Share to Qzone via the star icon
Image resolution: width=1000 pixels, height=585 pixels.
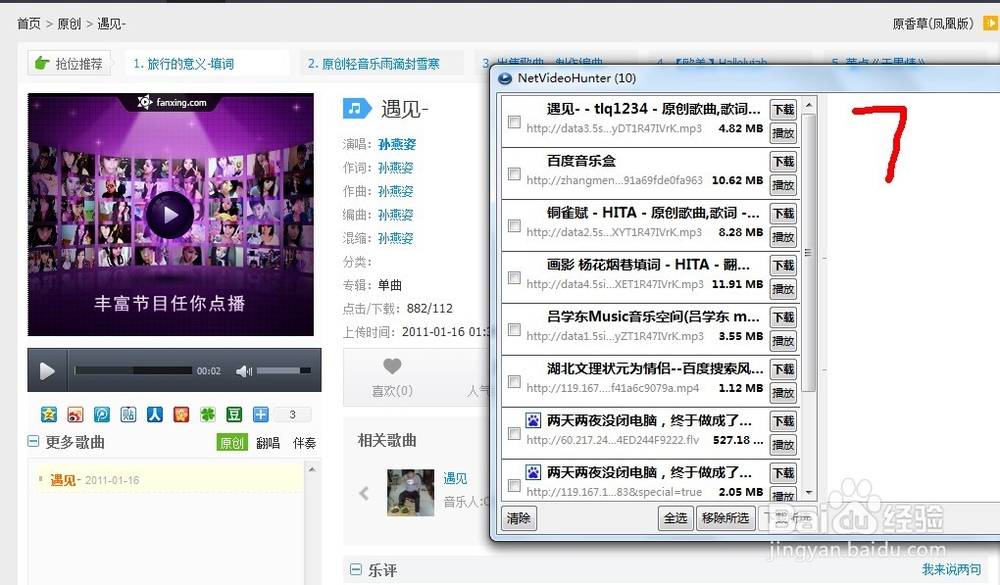[x=48, y=415]
